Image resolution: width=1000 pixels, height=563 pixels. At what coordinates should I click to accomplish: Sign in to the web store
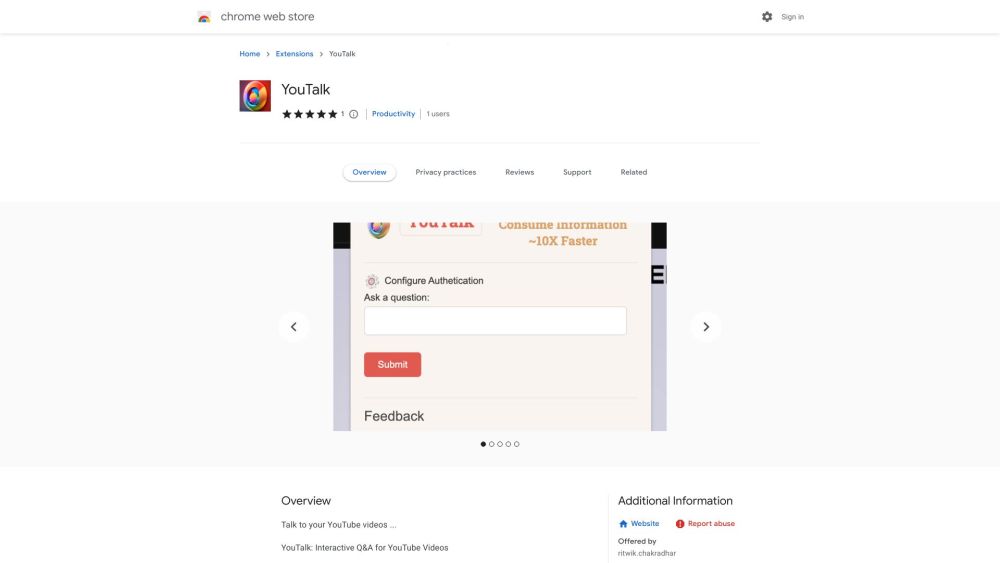point(792,17)
